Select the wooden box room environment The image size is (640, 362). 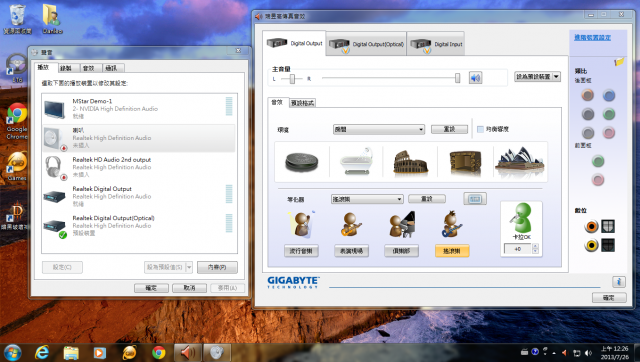point(465,162)
